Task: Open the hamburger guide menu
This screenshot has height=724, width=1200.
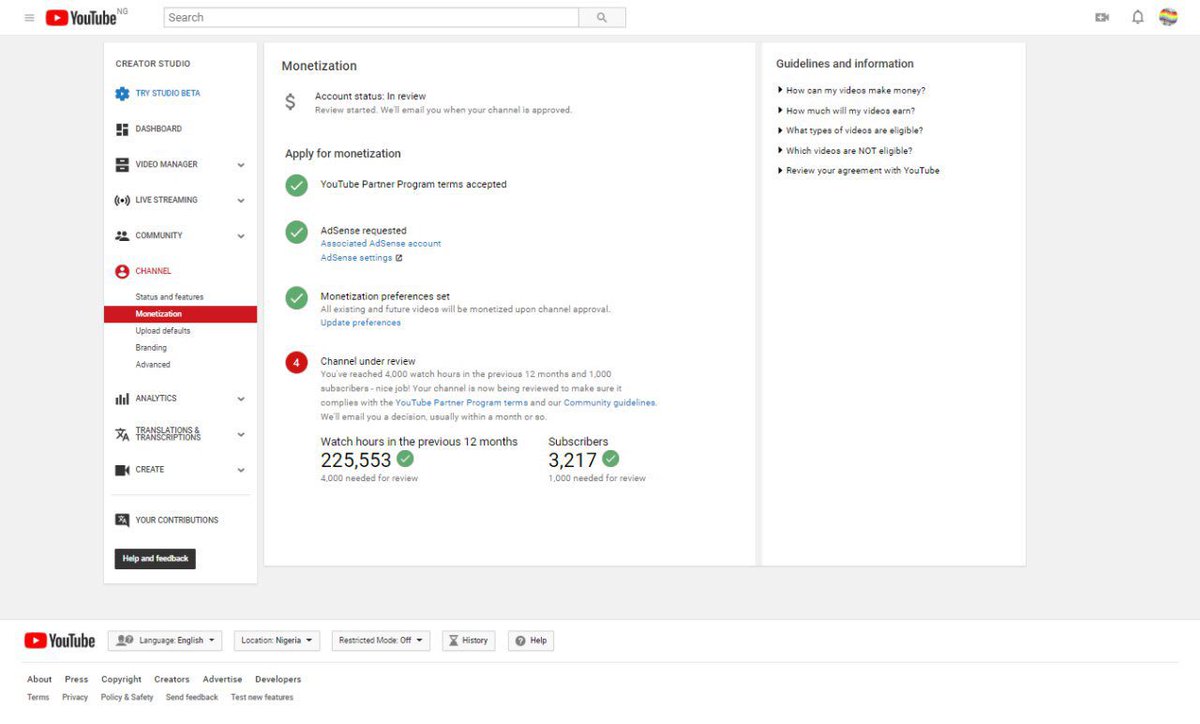Action: click(29, 18)
